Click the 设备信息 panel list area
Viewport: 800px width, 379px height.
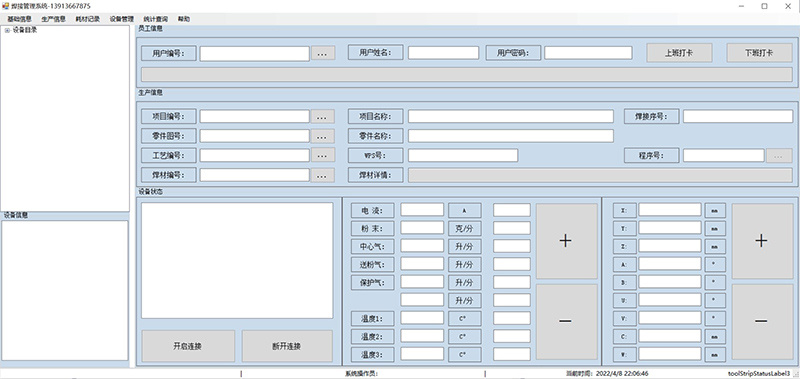click(65, 291)
